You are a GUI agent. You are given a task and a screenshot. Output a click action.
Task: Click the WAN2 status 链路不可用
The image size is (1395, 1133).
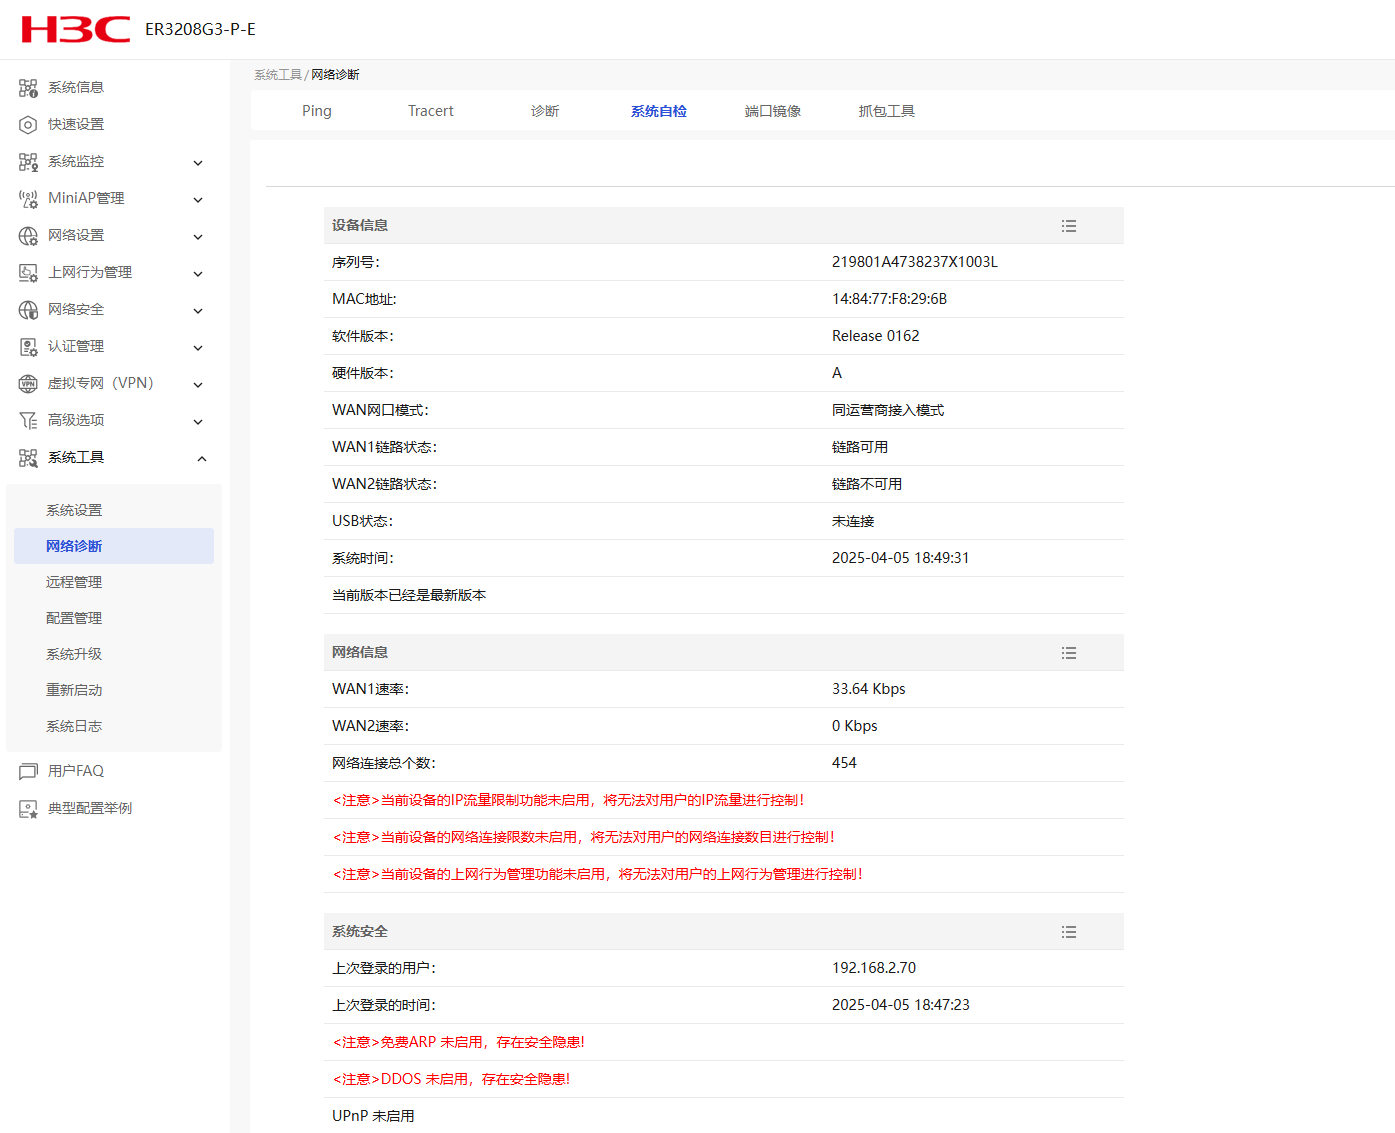pyautogui.click(x=867, y=484)
